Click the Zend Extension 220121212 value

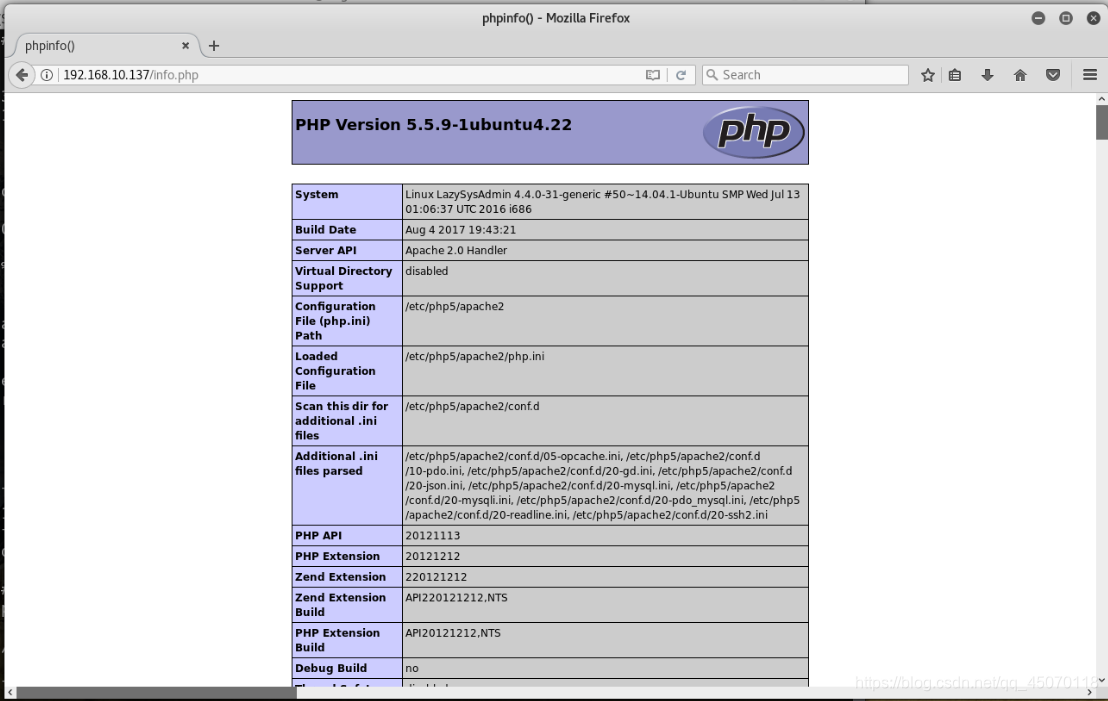coord(436,577)
